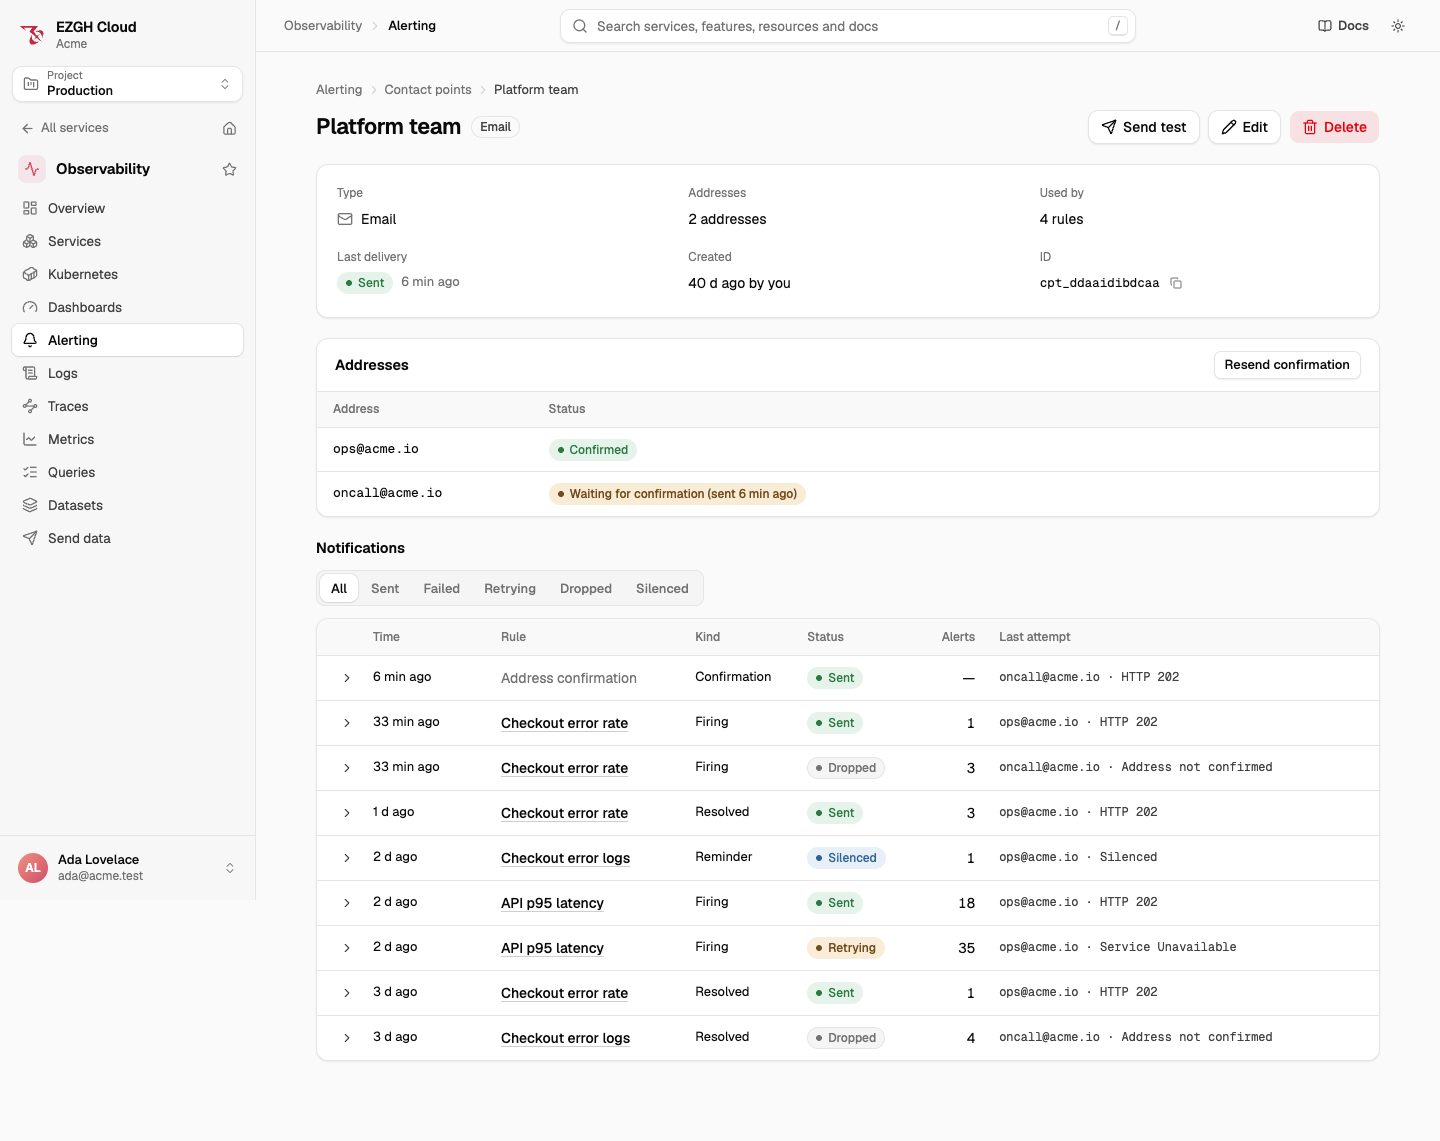Focus the search services input field

848,26
